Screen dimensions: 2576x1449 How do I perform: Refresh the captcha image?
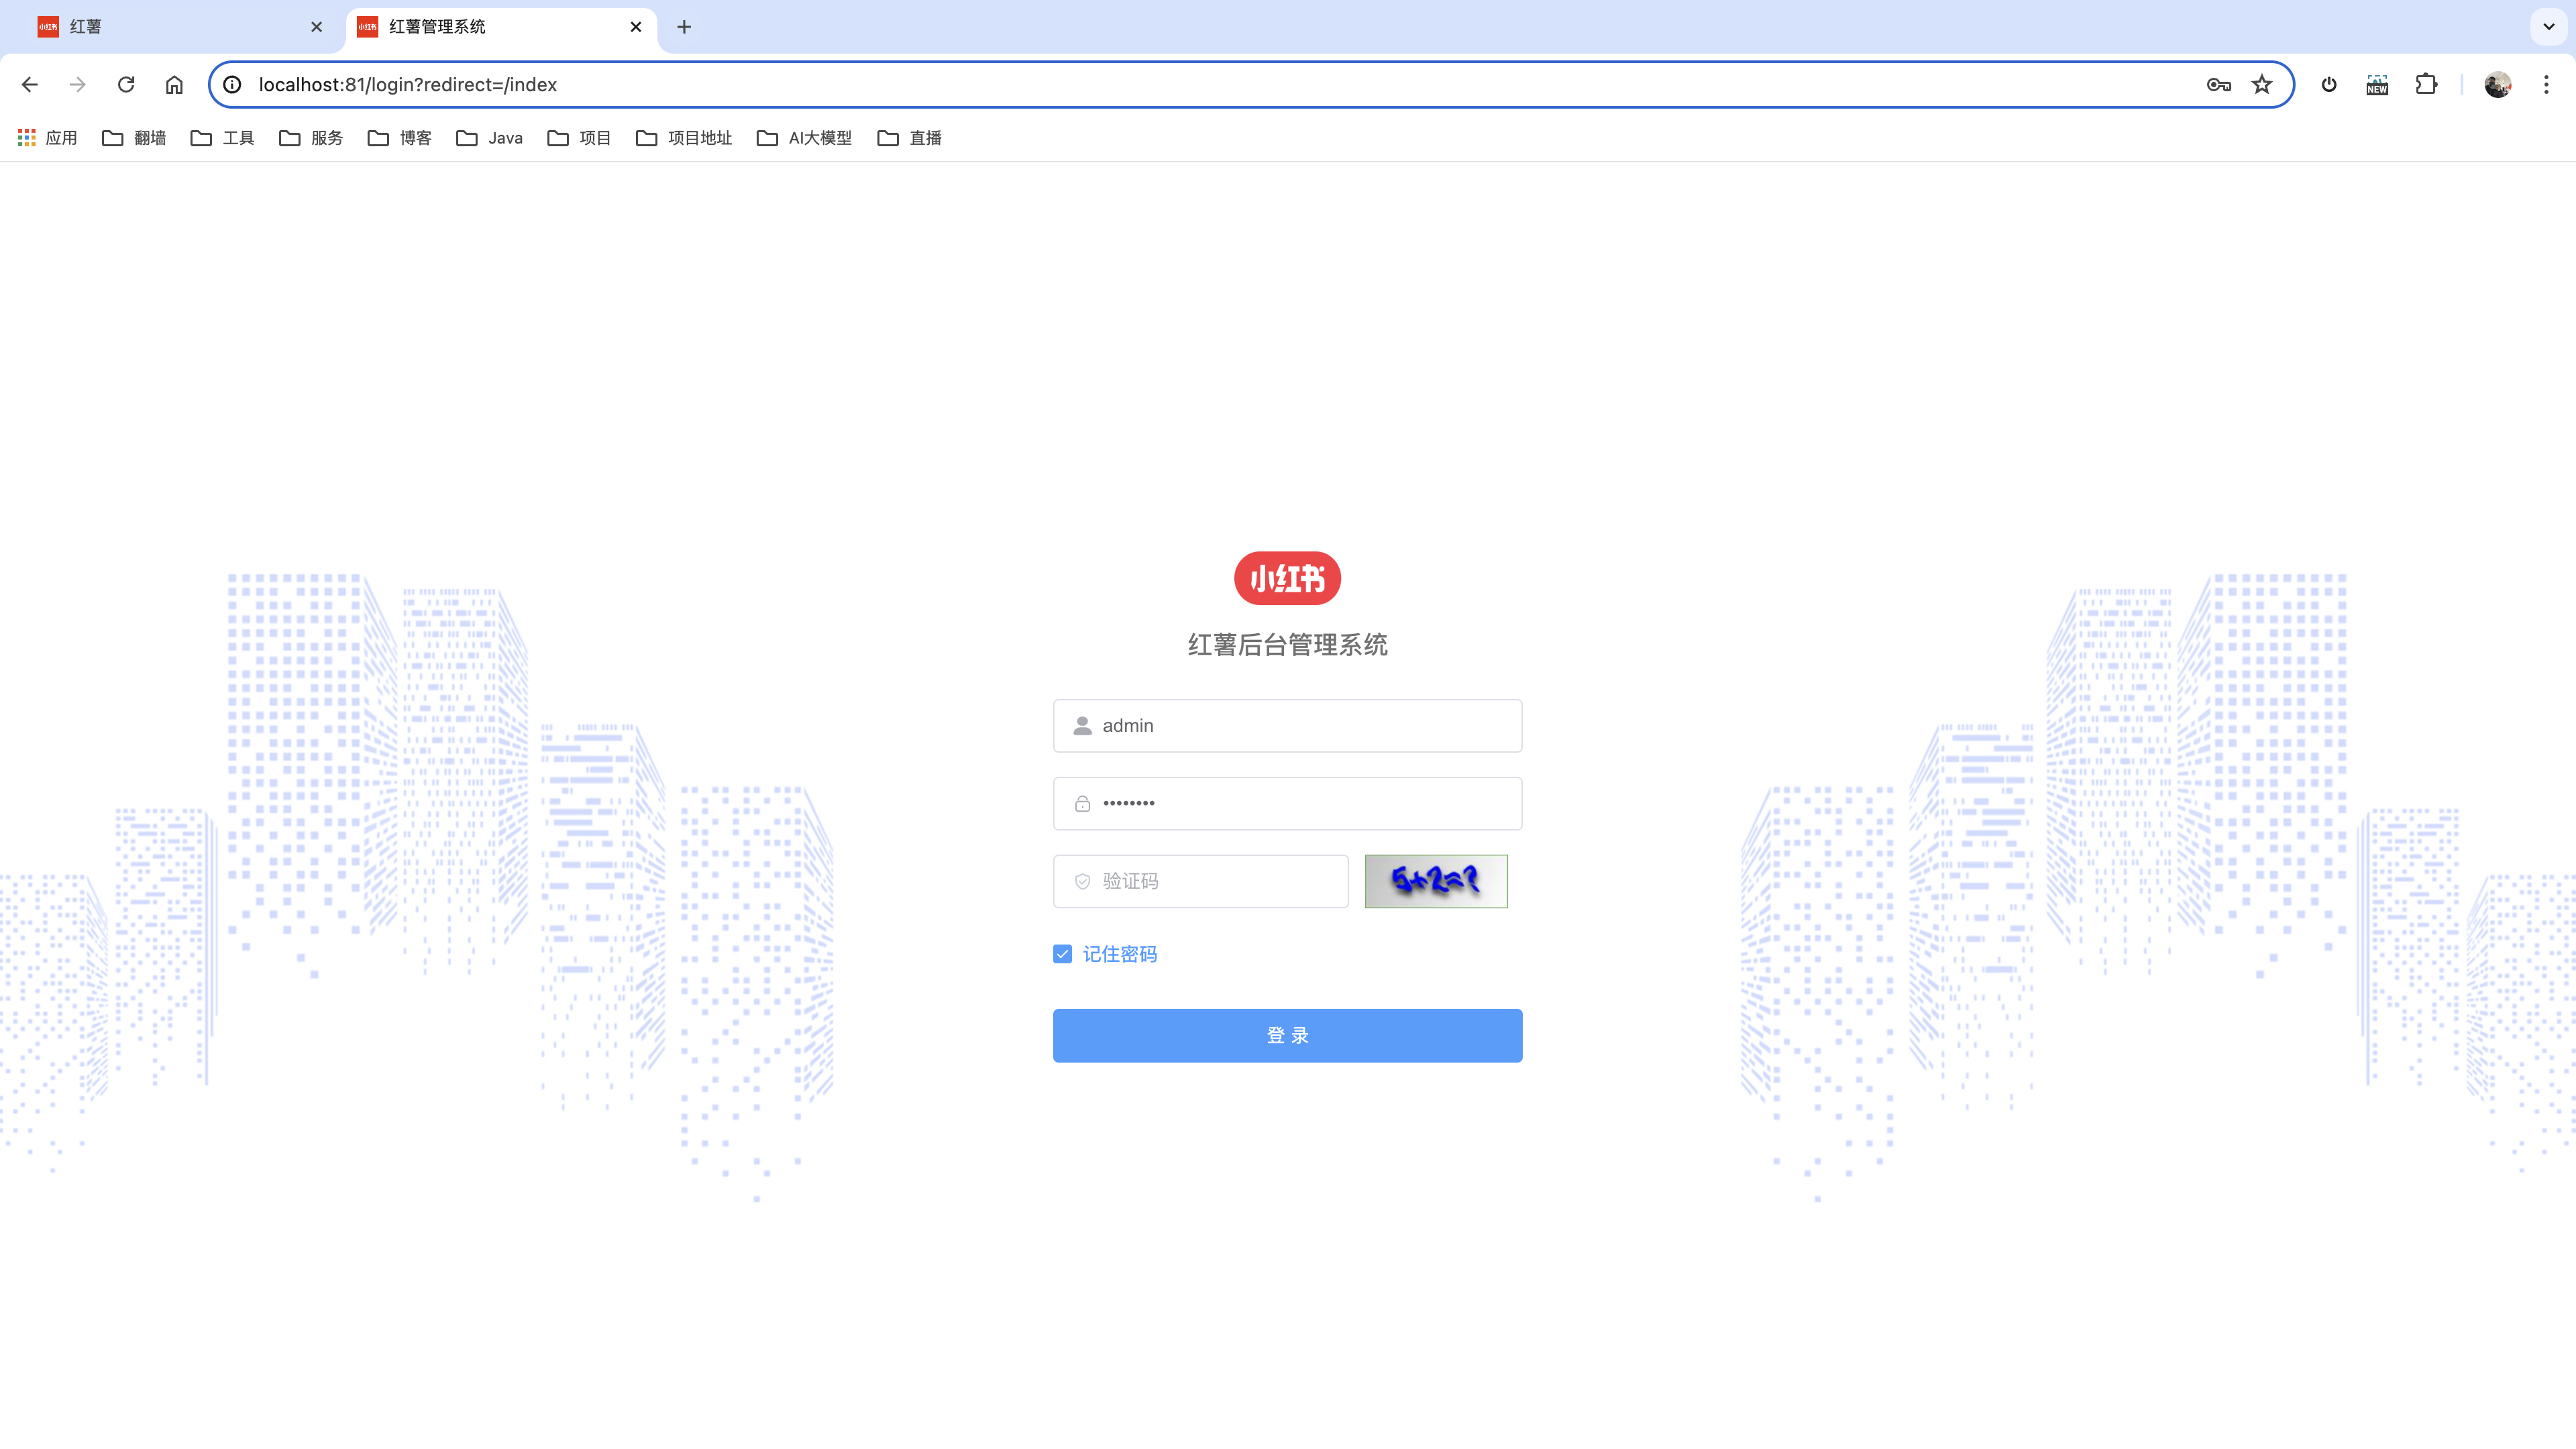point(1435,881)
